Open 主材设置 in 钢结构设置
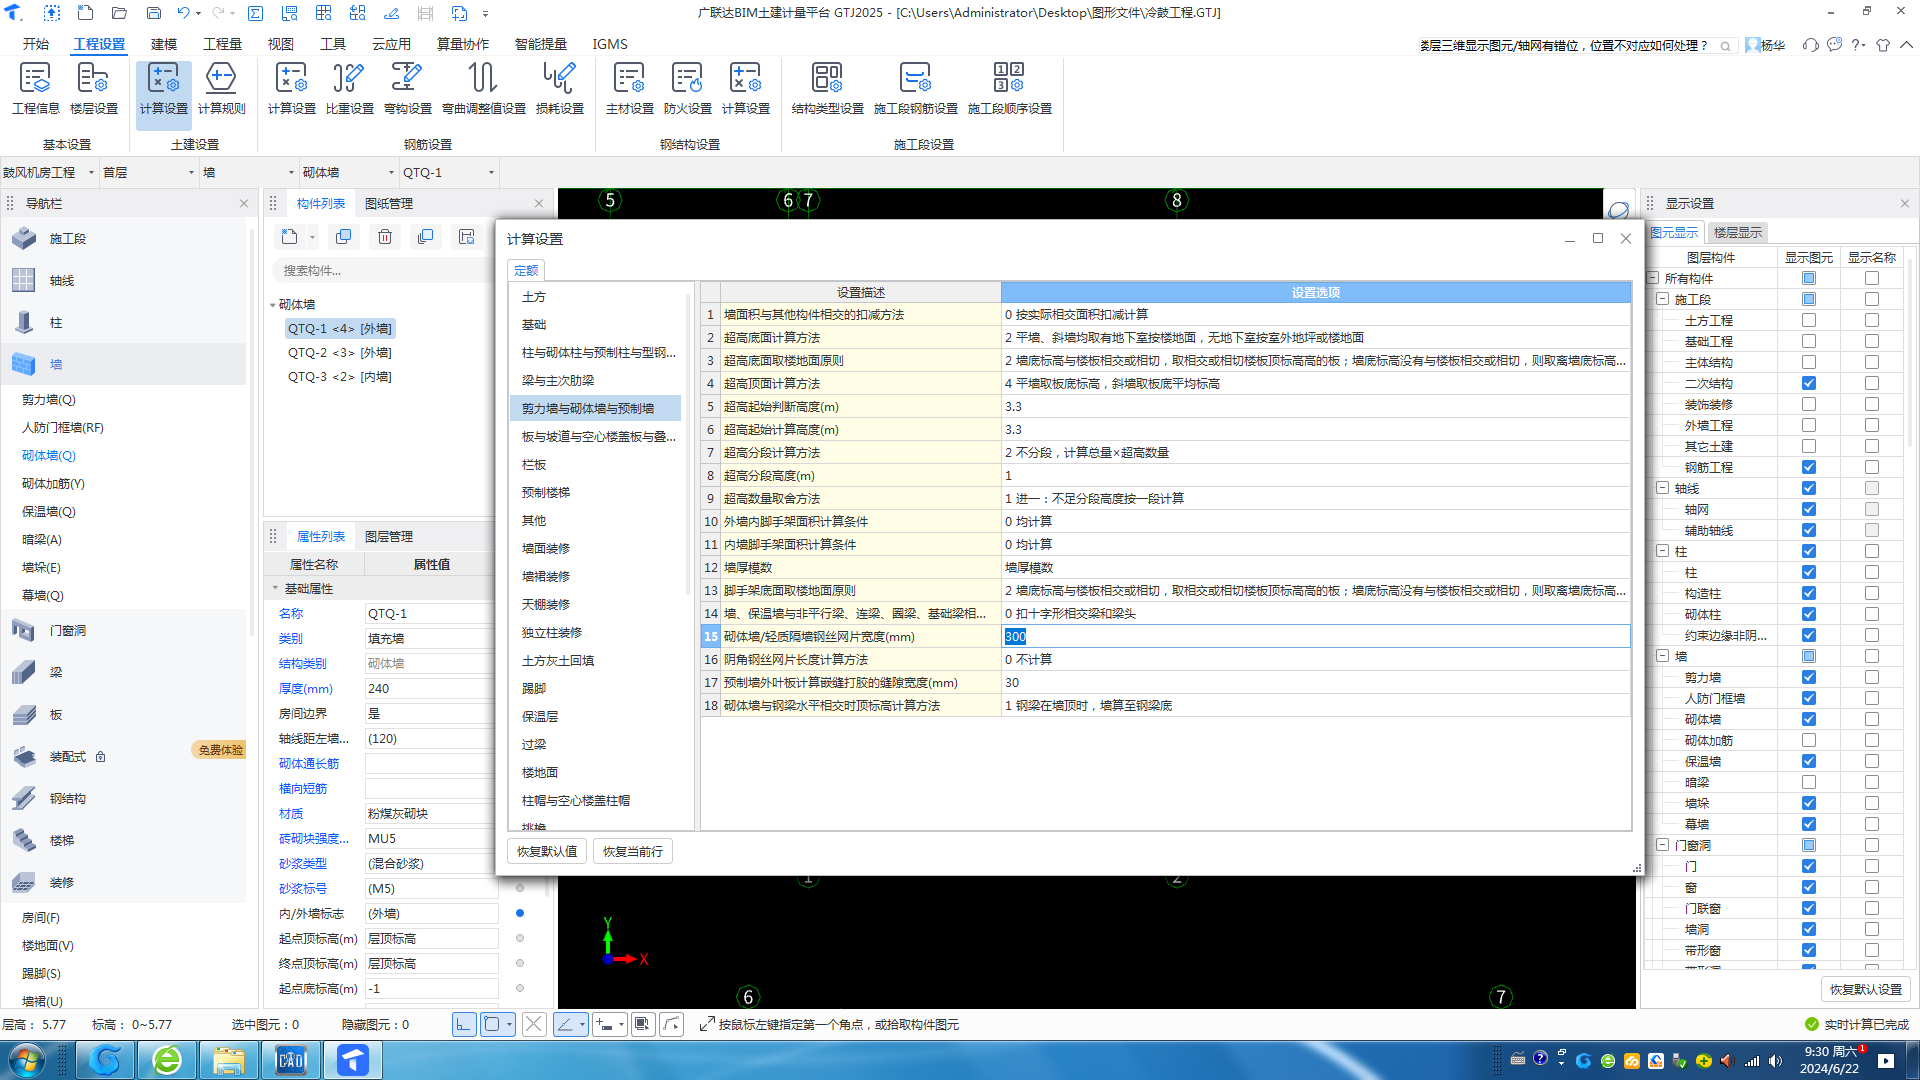Image resolution: width=1920 pixels, height=1080 pixels. (629, 88)
